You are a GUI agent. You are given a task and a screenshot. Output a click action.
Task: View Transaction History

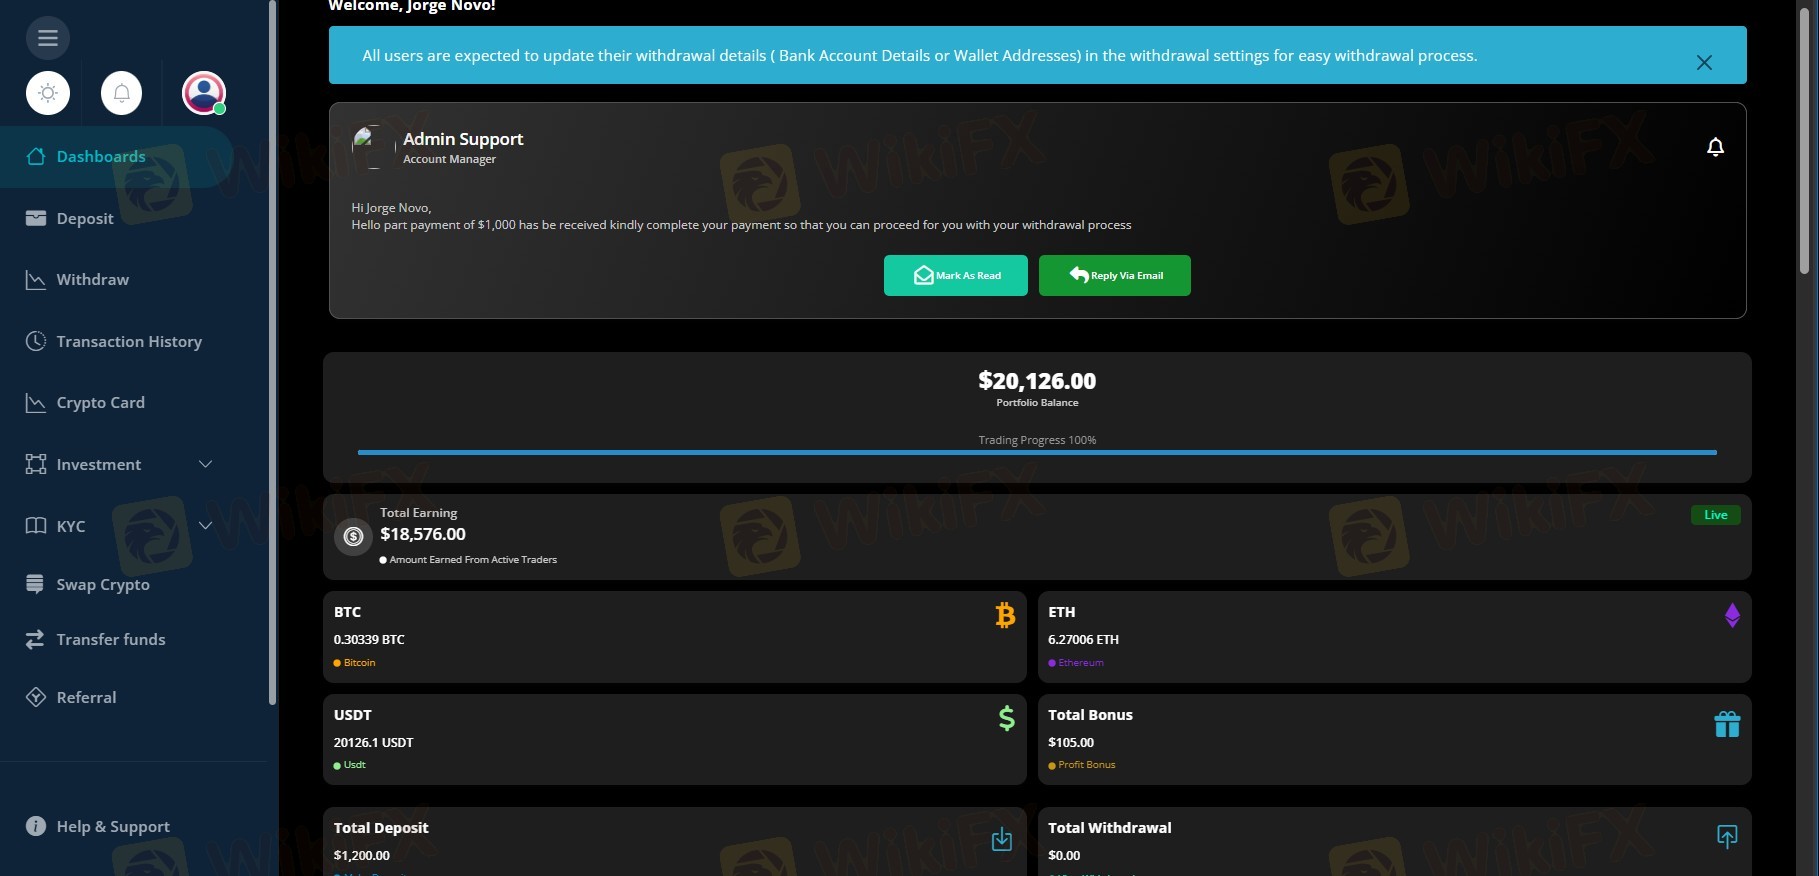tap(129, 342)
